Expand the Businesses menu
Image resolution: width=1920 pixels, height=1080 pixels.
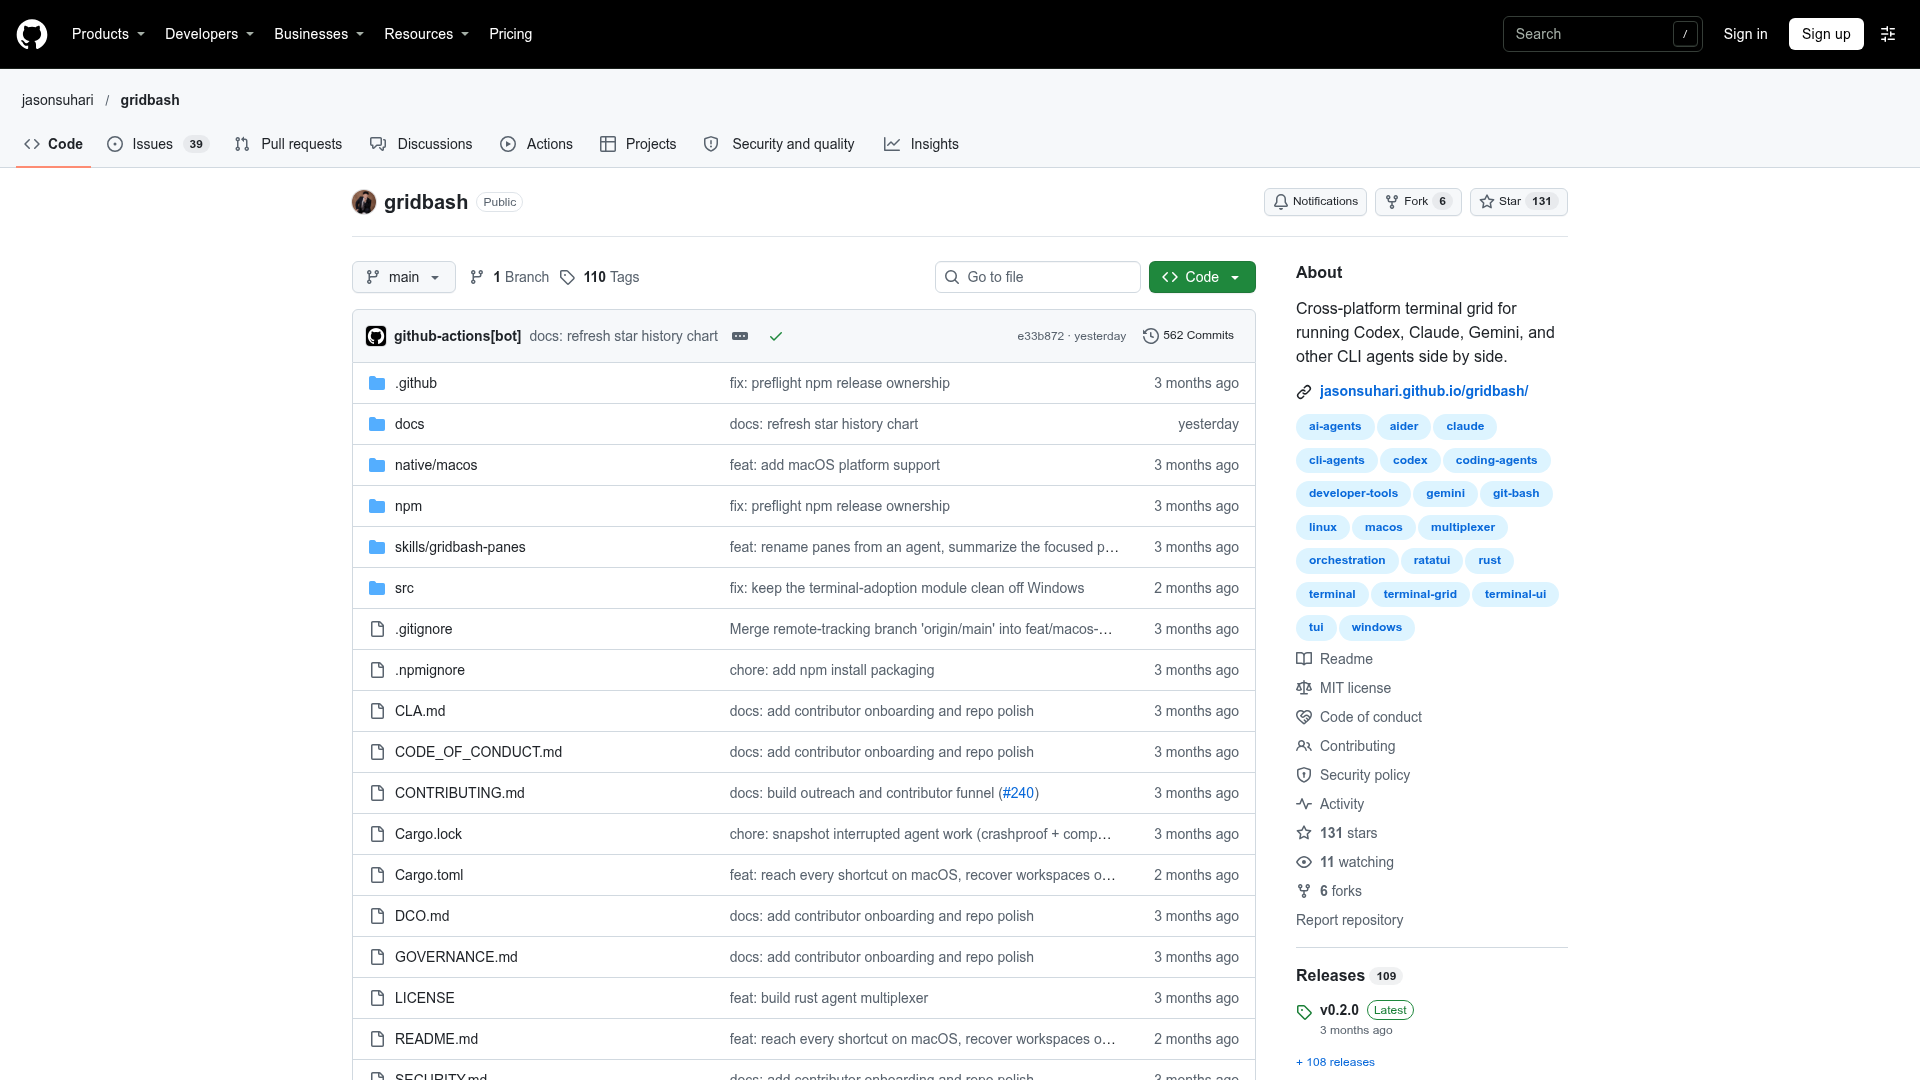click(x=319, y=34)
